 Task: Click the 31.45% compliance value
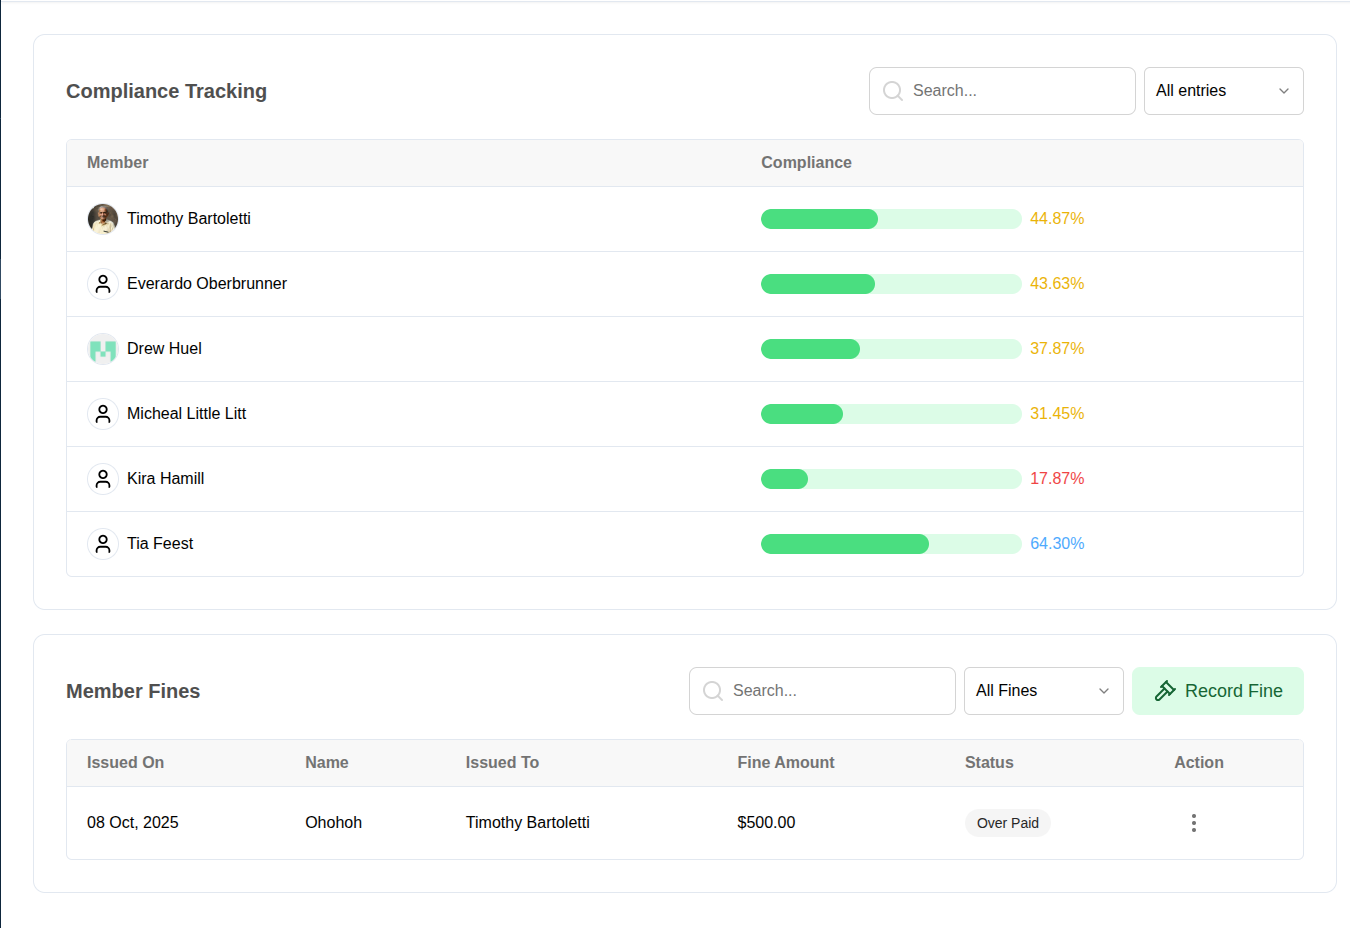pos(1057,414)
